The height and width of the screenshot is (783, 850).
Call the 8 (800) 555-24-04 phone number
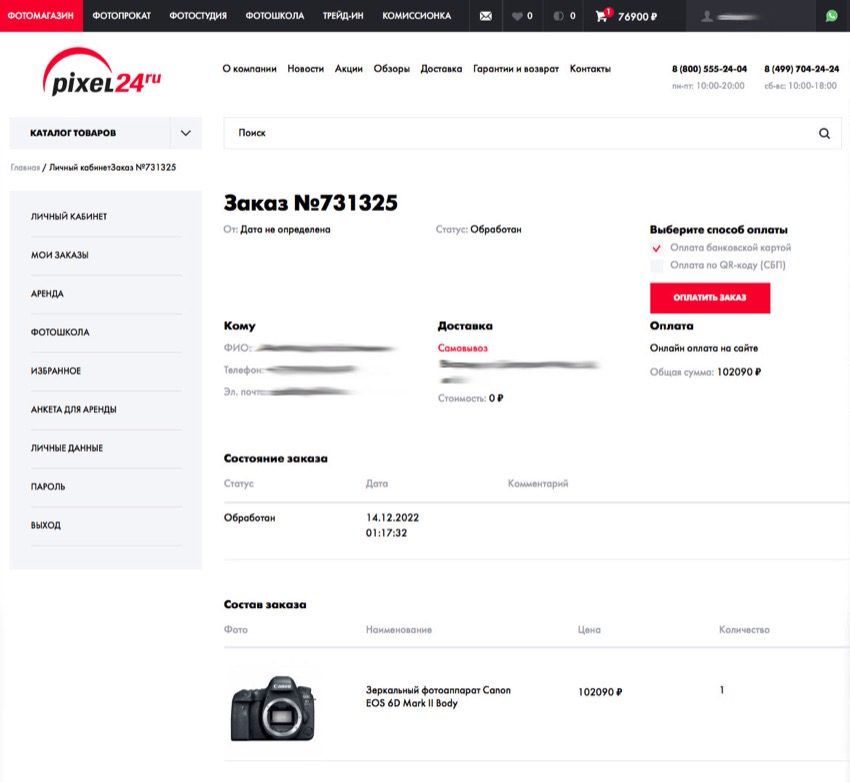(x=709, y=69)
